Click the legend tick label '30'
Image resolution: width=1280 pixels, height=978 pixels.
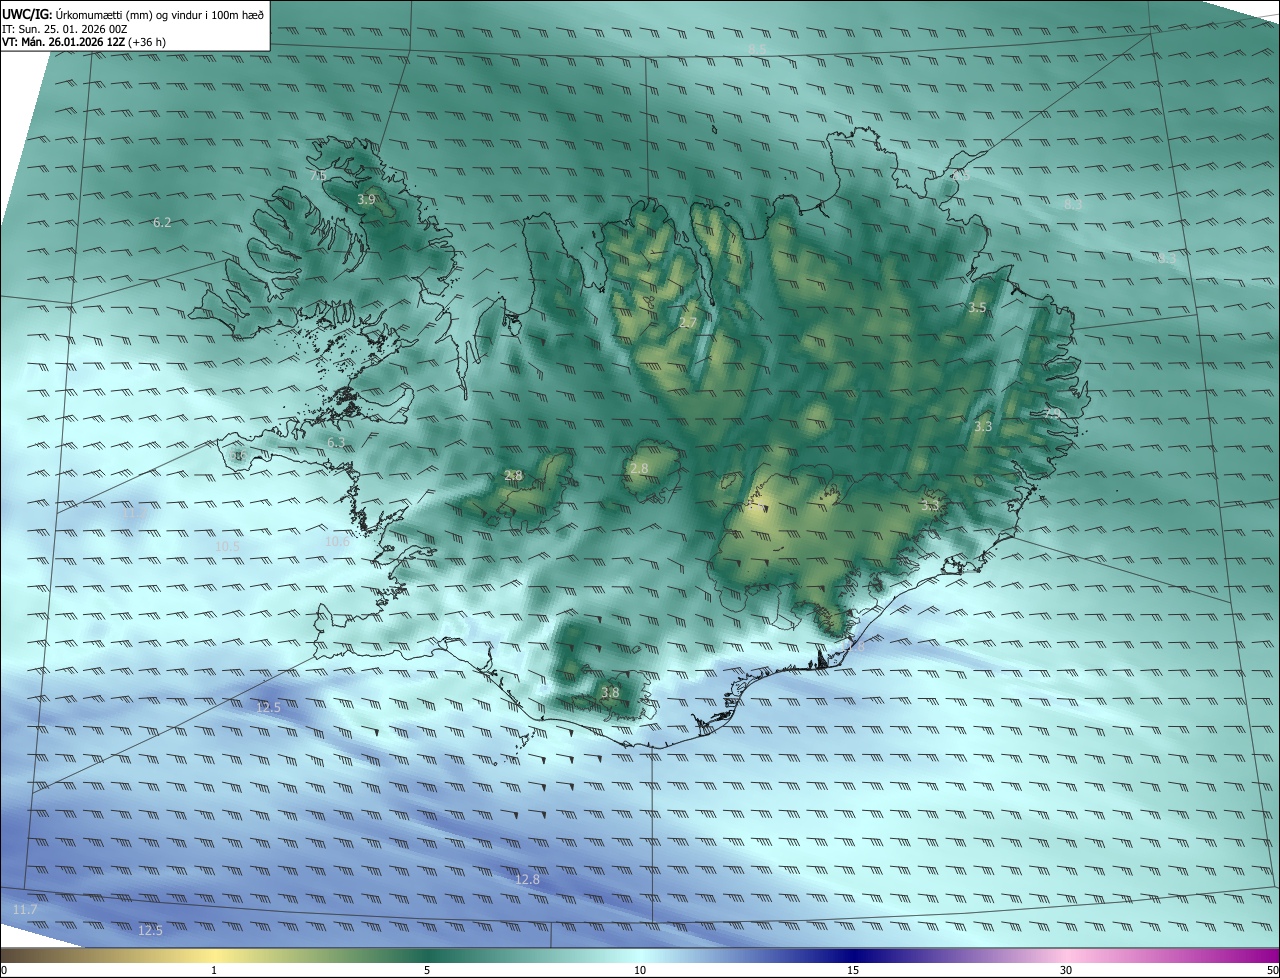coord(1066,970)
